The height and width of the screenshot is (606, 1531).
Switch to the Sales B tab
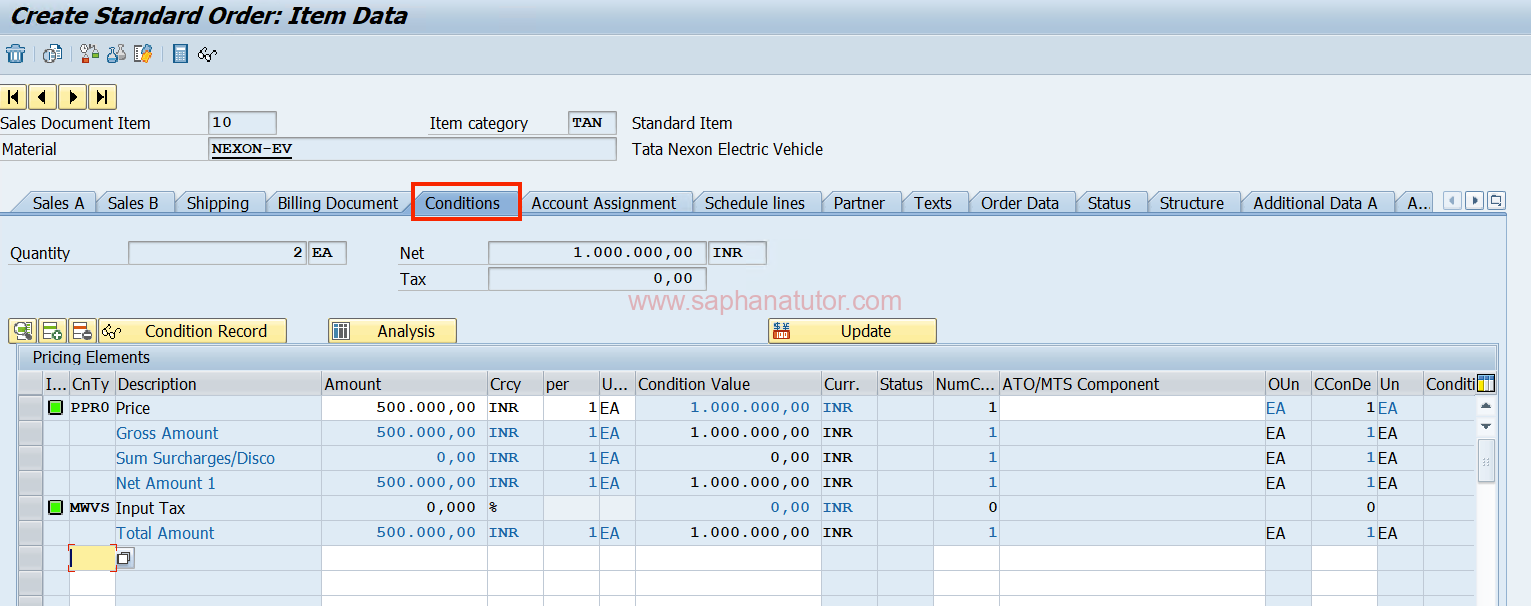point(133,203)
